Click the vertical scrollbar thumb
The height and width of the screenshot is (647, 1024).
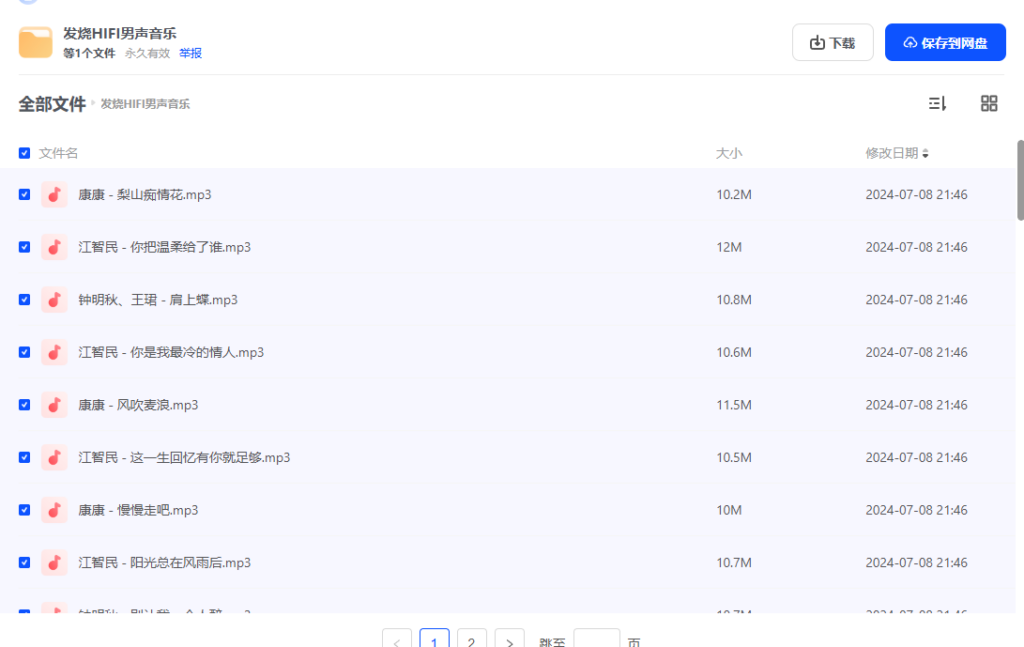pos(1020,180)
